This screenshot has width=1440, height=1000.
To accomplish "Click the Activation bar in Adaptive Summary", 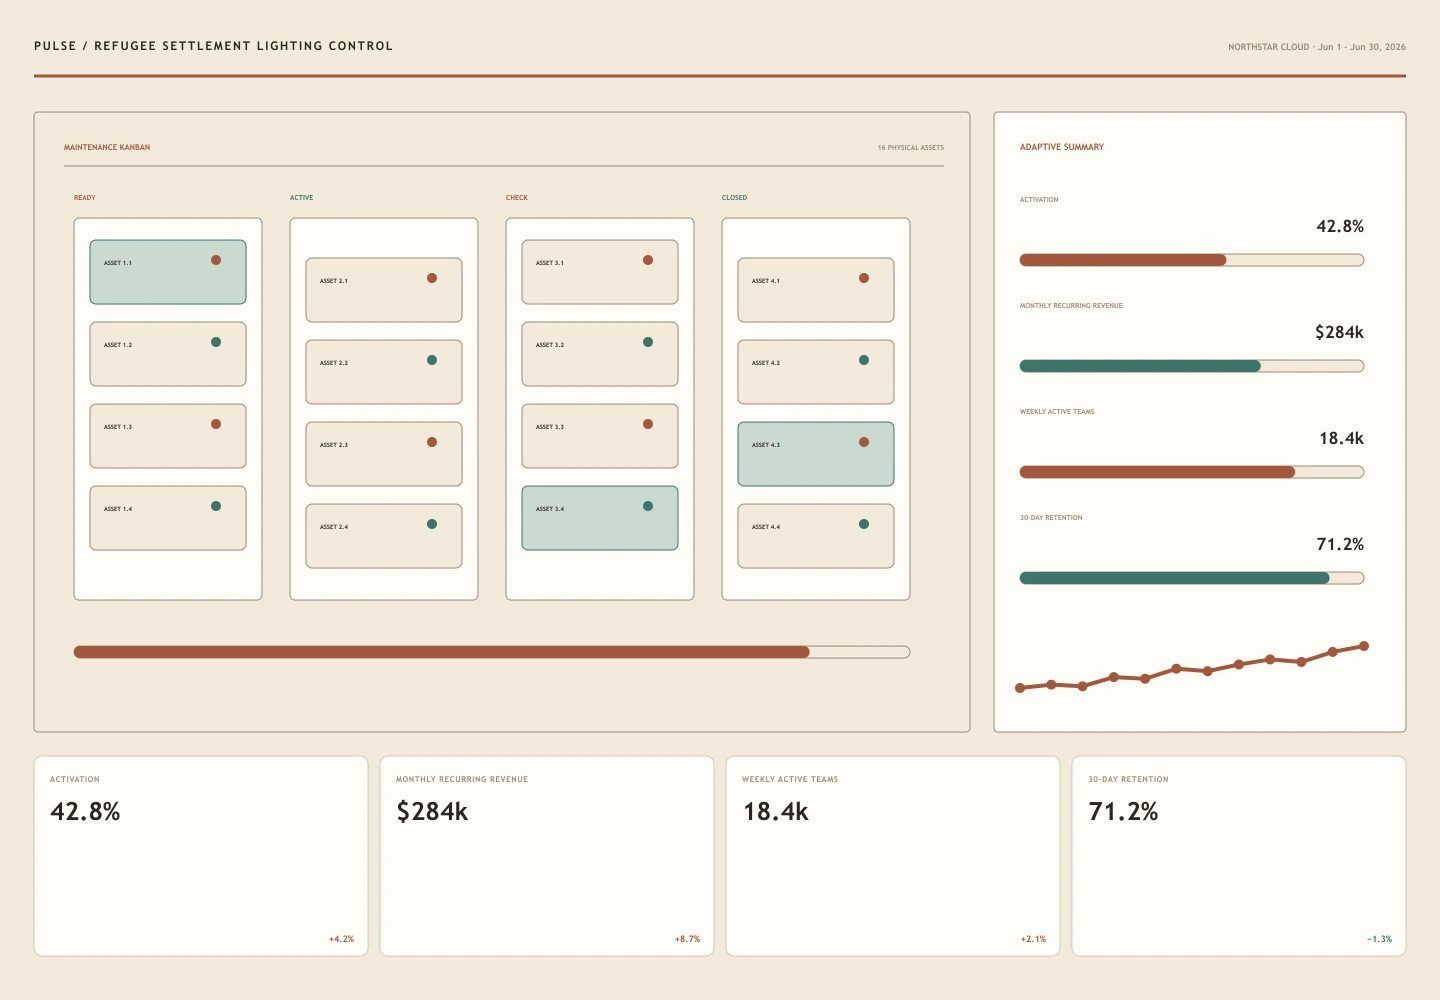I will coord(1192,260).
